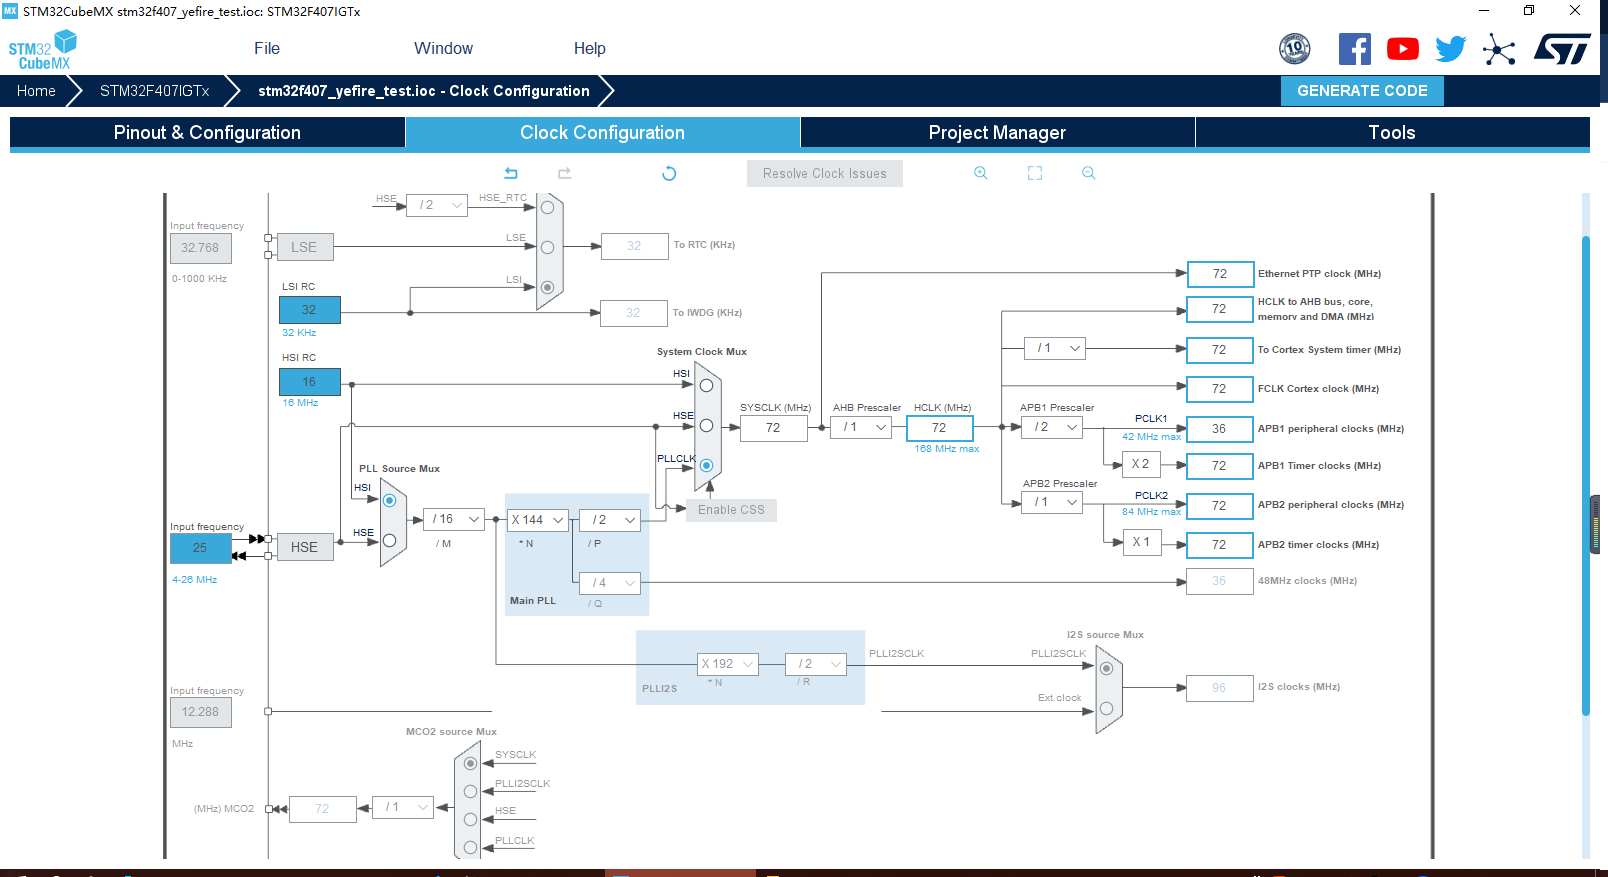This screenshot has height=877, width=1608.
Task: Click the vertical scrollbar thumb
Action: click(1586, 475)
